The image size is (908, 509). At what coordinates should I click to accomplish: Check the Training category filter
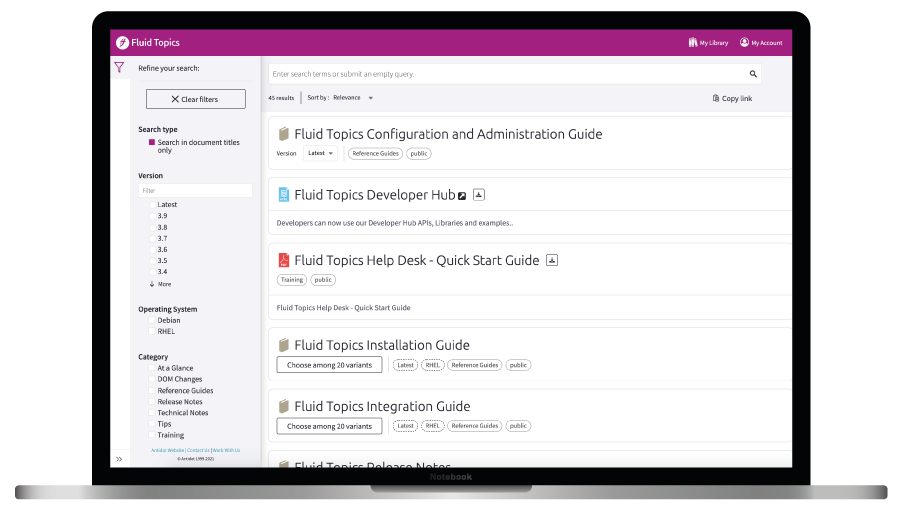tap(152, 435)
